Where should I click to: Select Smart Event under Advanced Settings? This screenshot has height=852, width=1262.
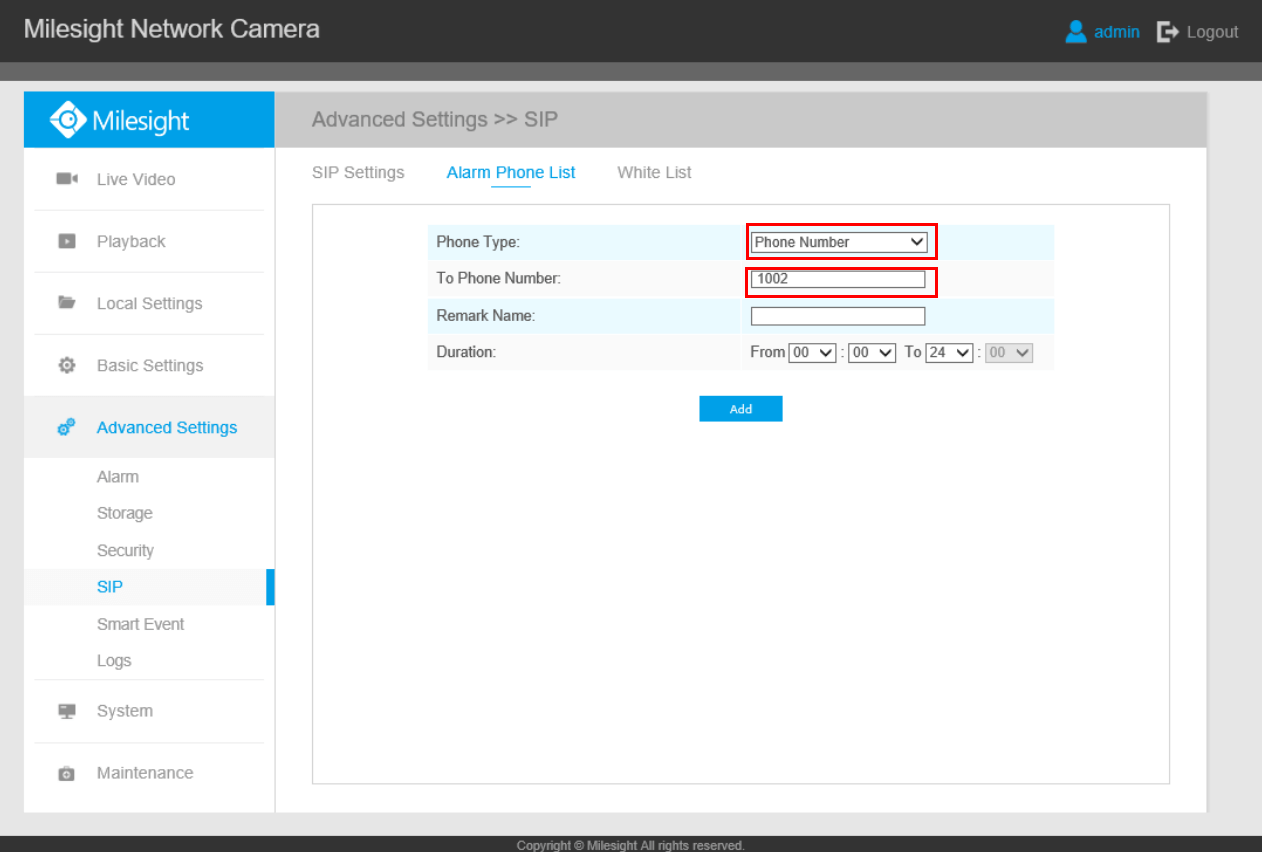(x=141, y=624)
